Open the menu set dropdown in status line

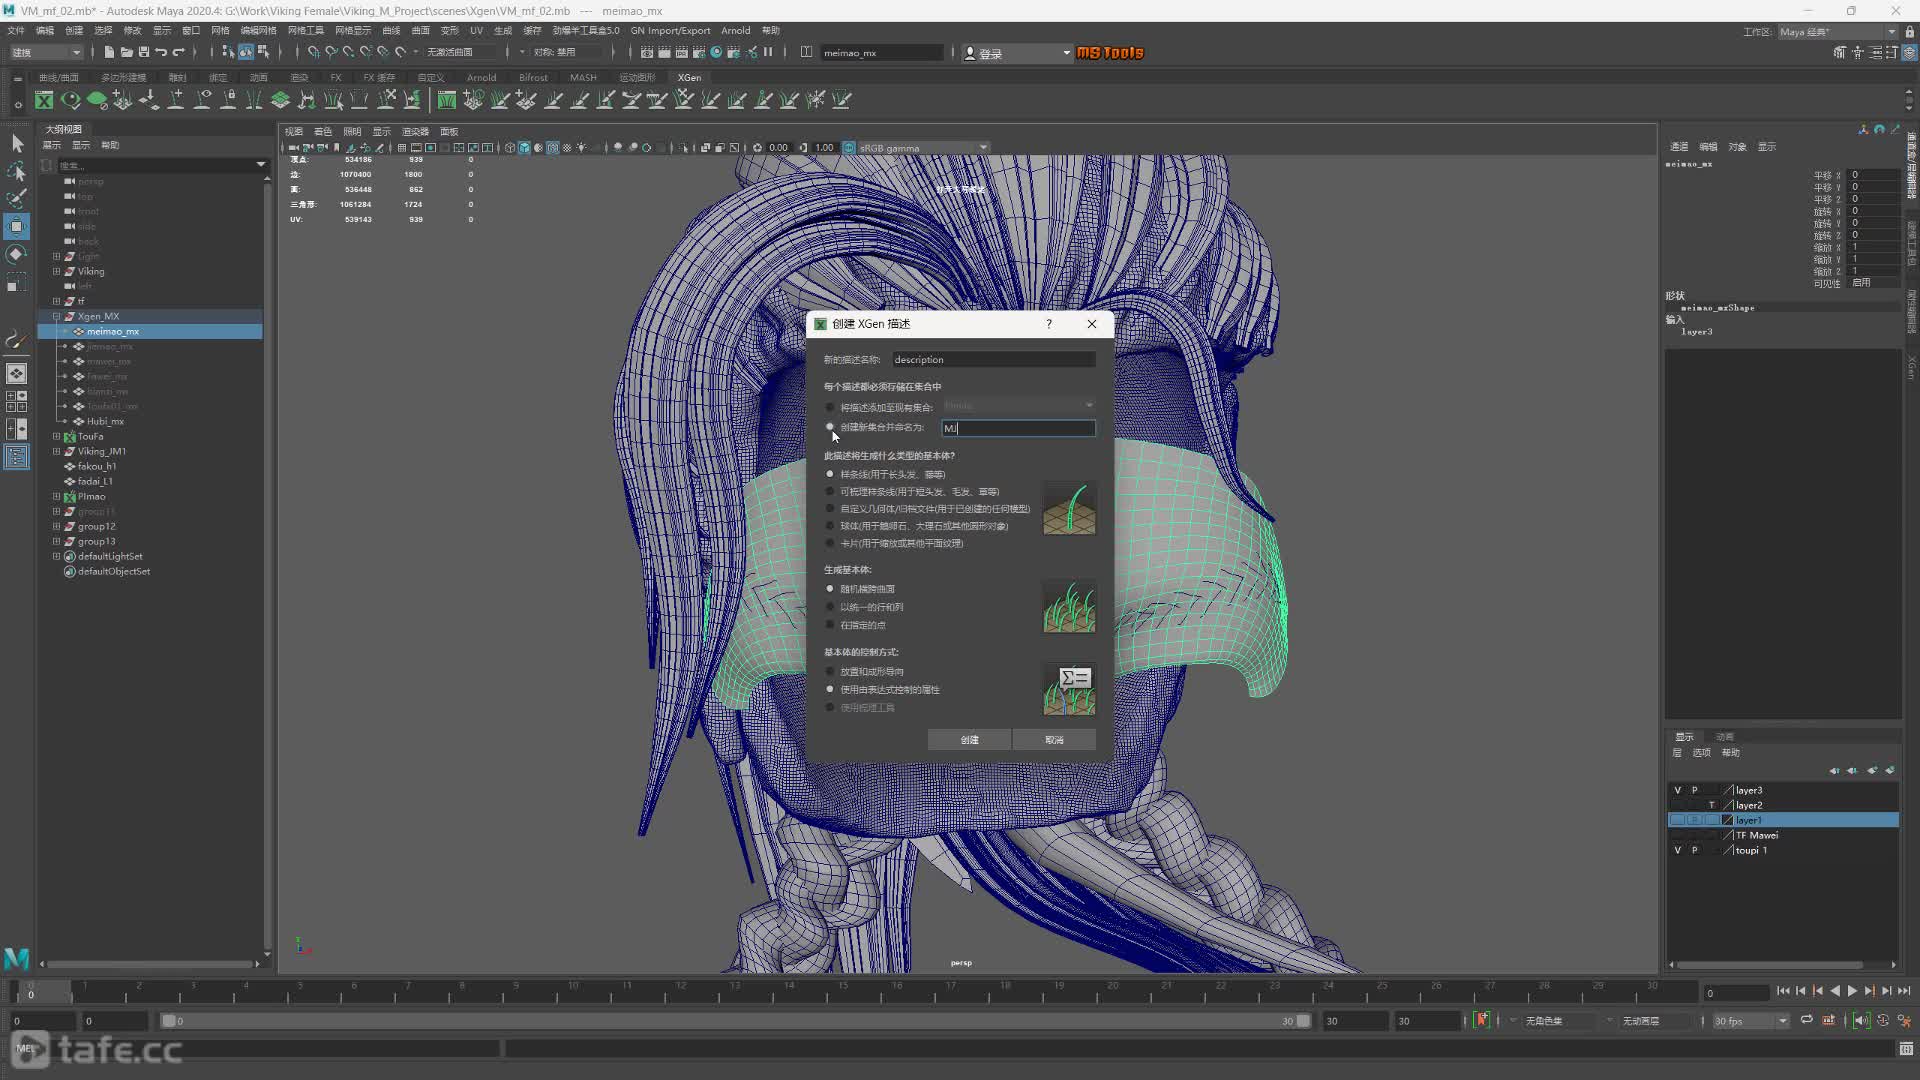click(x=46, y=52)
